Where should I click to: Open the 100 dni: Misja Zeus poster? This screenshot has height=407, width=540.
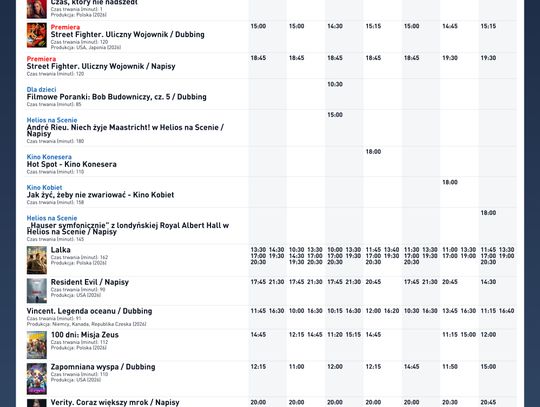37,345
